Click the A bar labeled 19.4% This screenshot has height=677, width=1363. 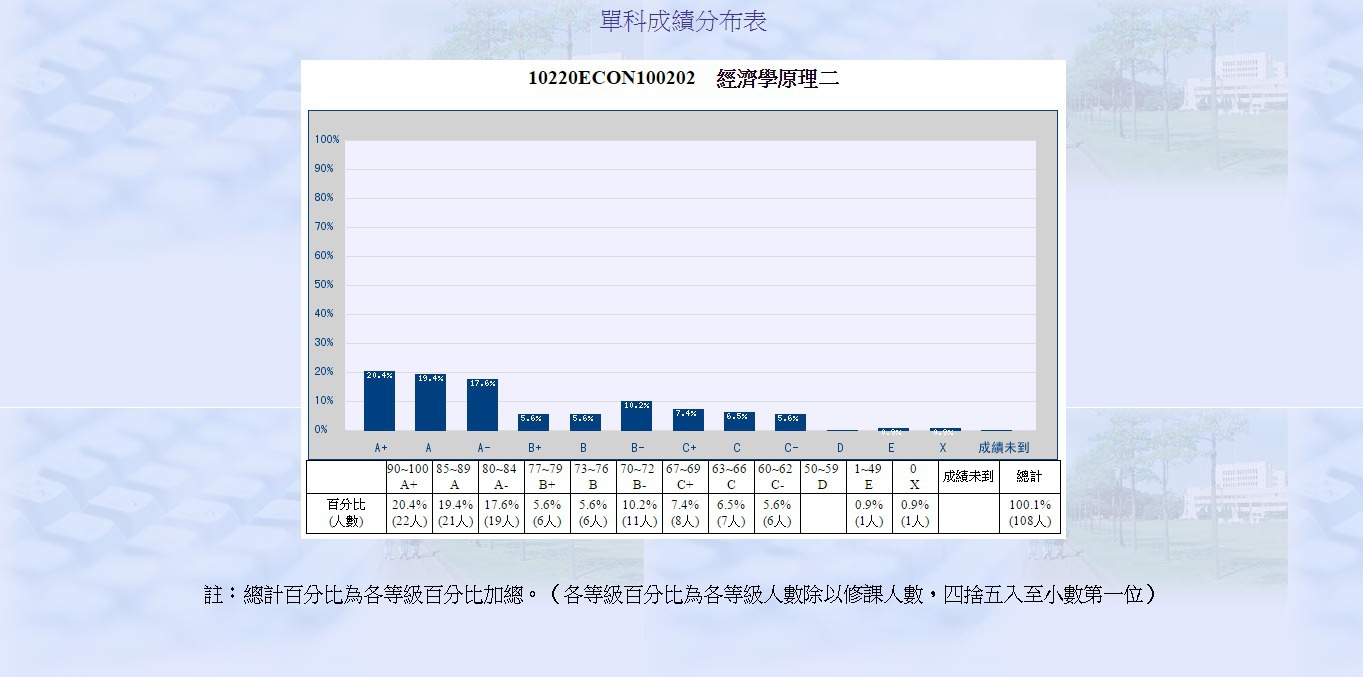[x=430, y=402]
